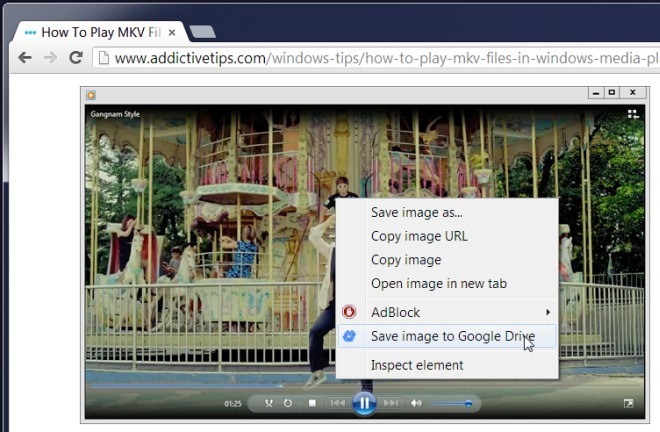Click the browser forward arrow
The width and height of the screenshot is (660, 432).
tap(49, 58)
